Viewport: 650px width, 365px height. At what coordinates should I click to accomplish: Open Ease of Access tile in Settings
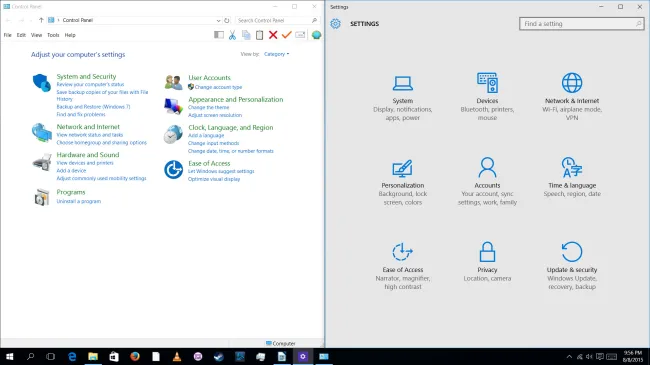click(403, 266)
